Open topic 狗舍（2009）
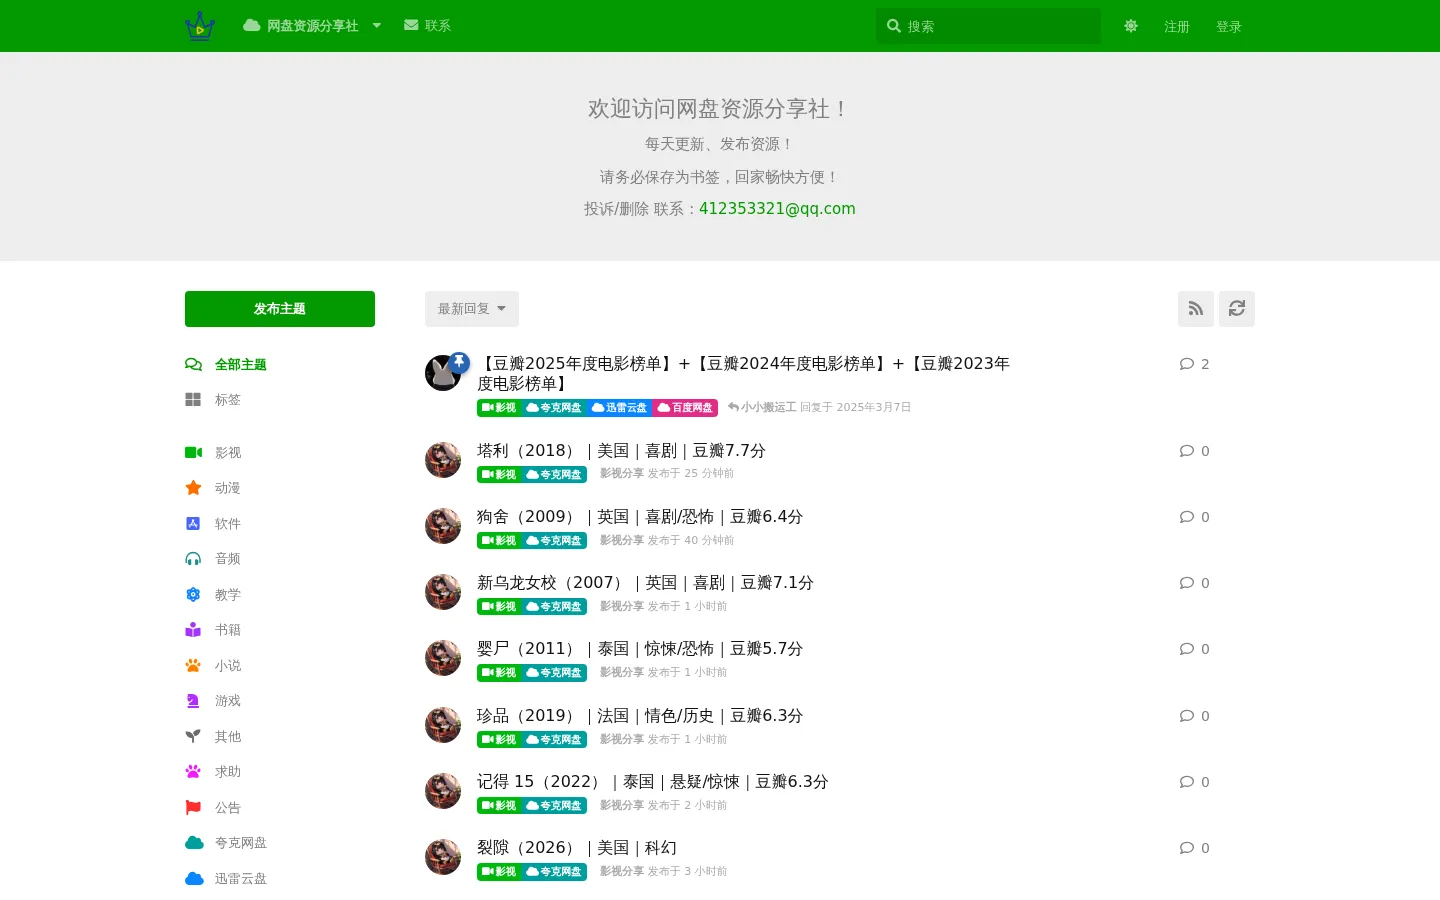 point(640,517)
